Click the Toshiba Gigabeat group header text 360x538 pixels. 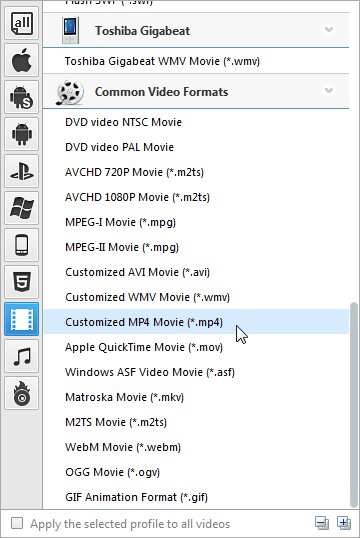tap(142, 31)
